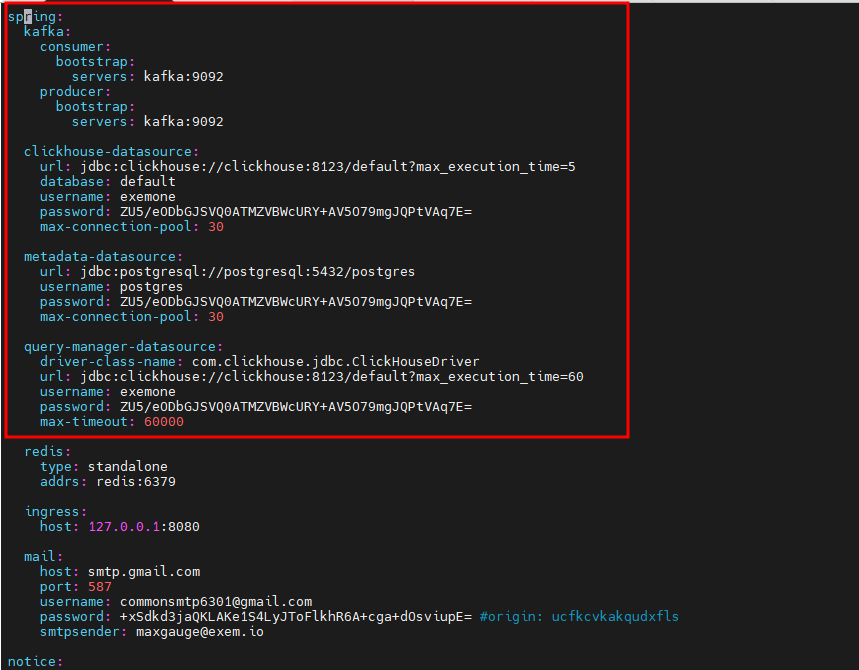The image size is (859, 670).
Task: Select the metadata-datasource section key
Action: pos(102,257)
